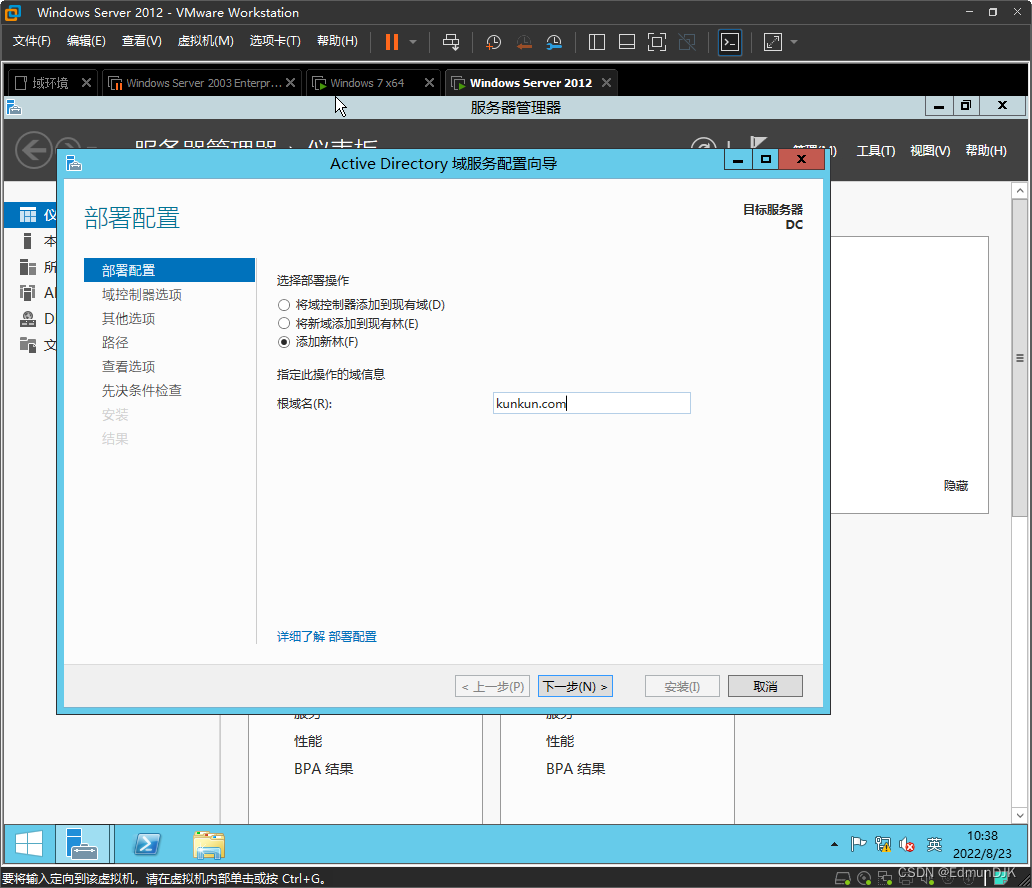The height and width of the screenshot is (888, 1032).
Task: Open 工具(T) menu in Server Manager
Action: coord(875,151)
